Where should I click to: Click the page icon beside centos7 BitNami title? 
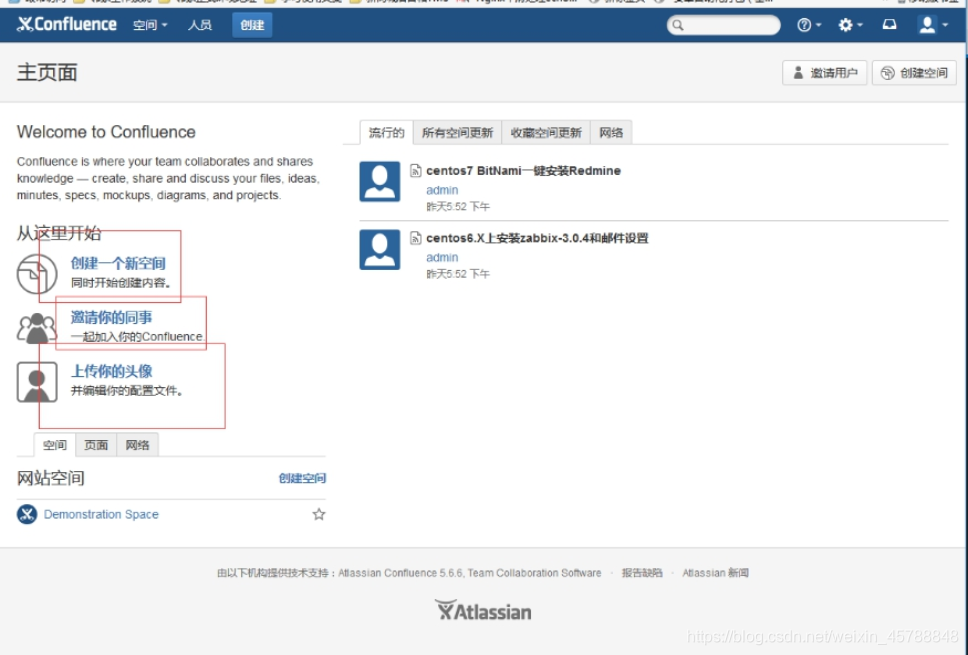415,170
